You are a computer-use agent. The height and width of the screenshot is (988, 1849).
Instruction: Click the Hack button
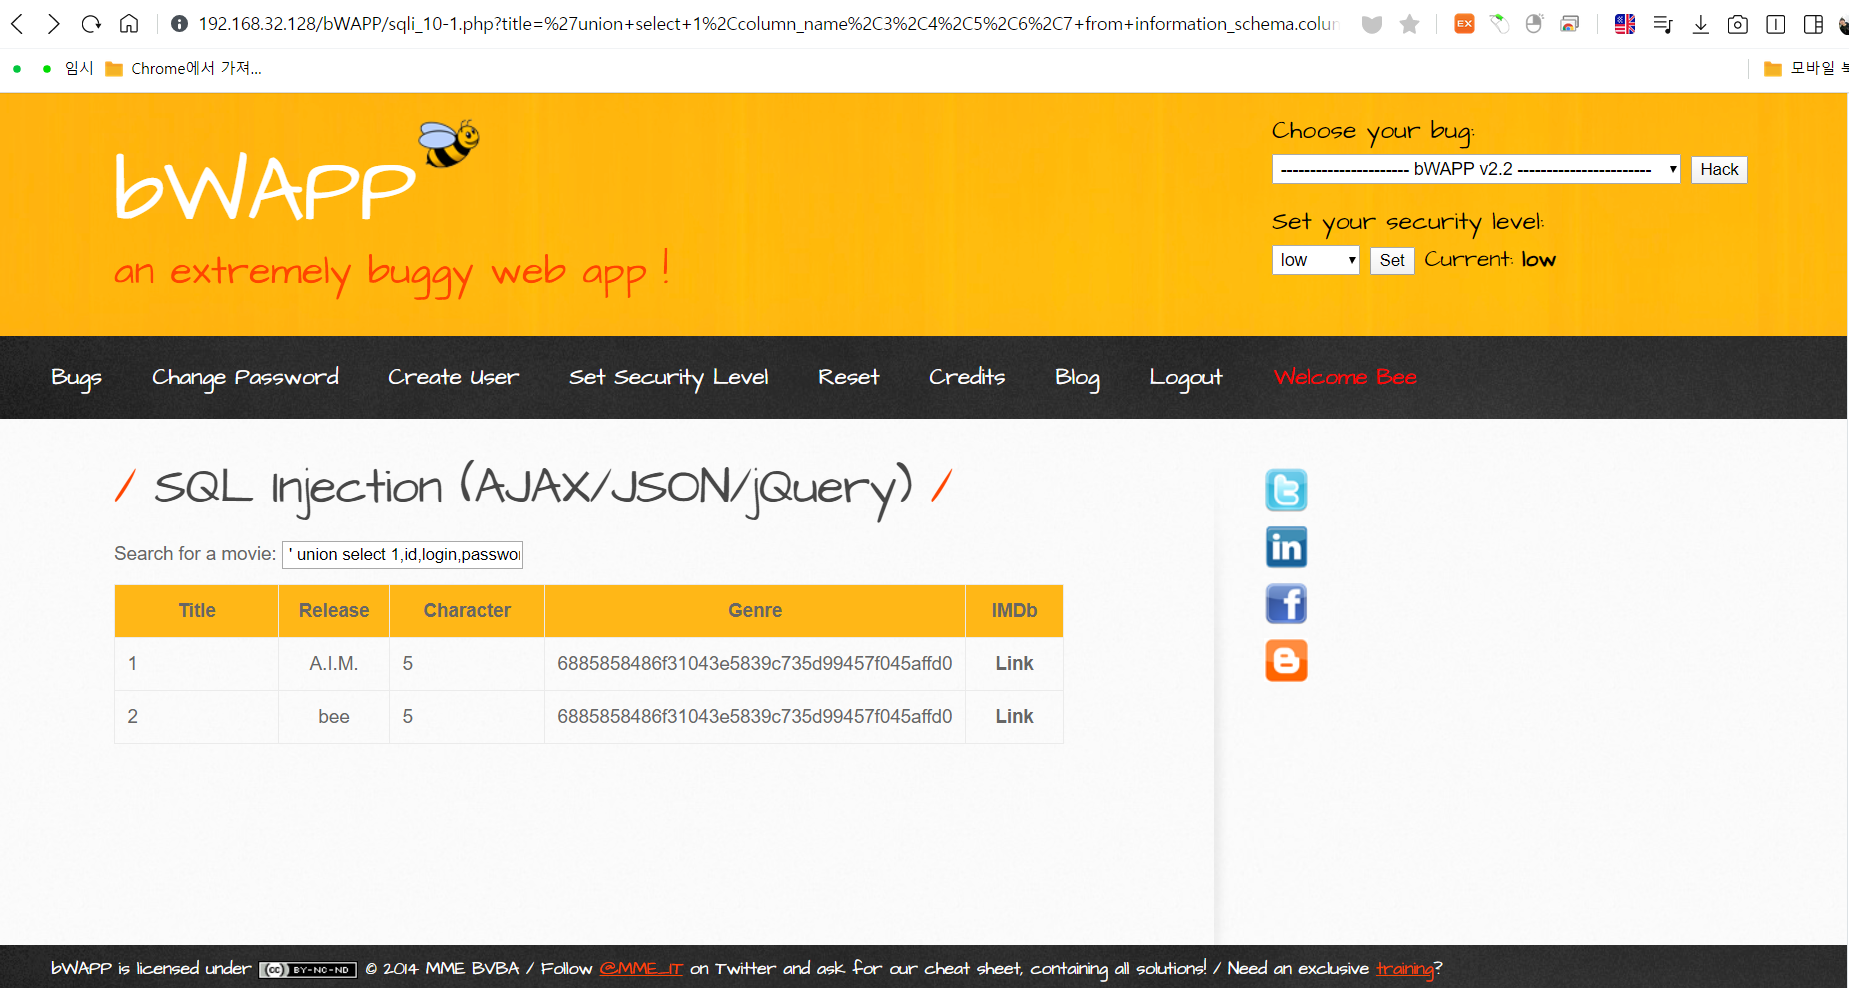pos(1719,169)
